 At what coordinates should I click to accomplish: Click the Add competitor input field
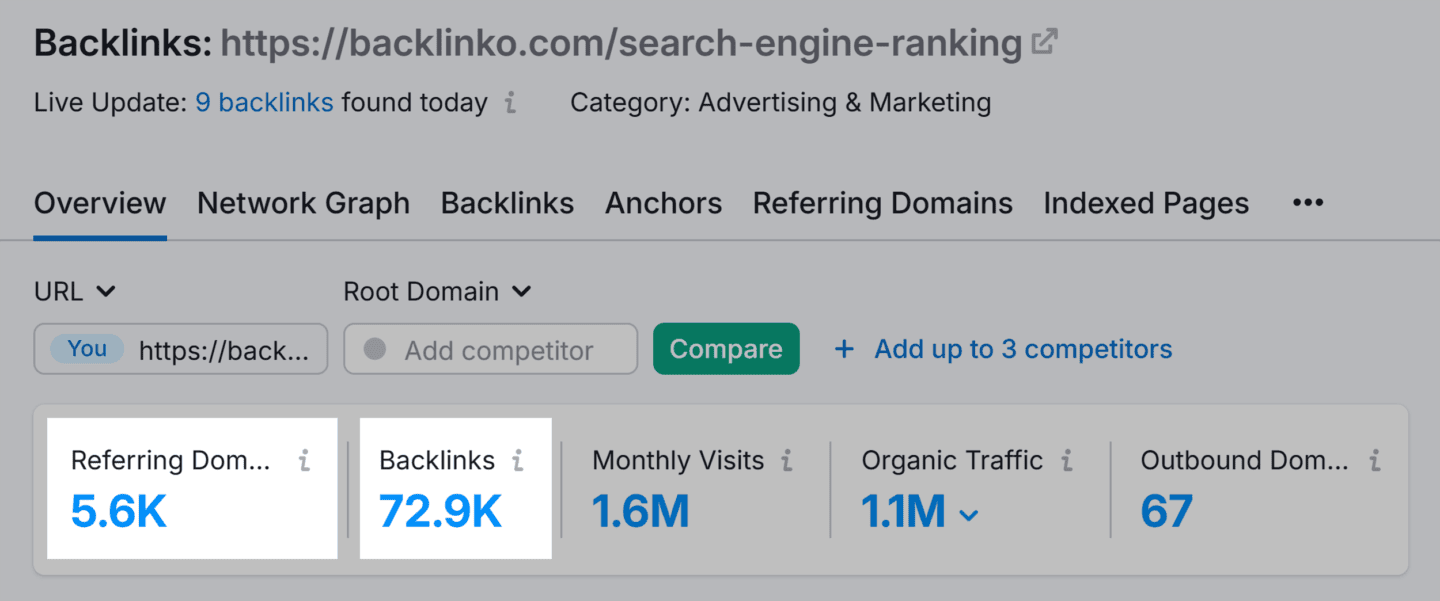(x=498, y=350)
